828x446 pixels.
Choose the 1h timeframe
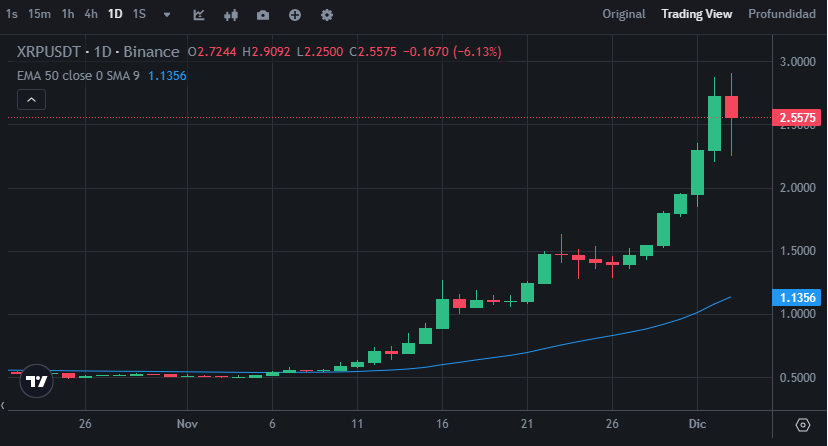click(x=68, y=14)
